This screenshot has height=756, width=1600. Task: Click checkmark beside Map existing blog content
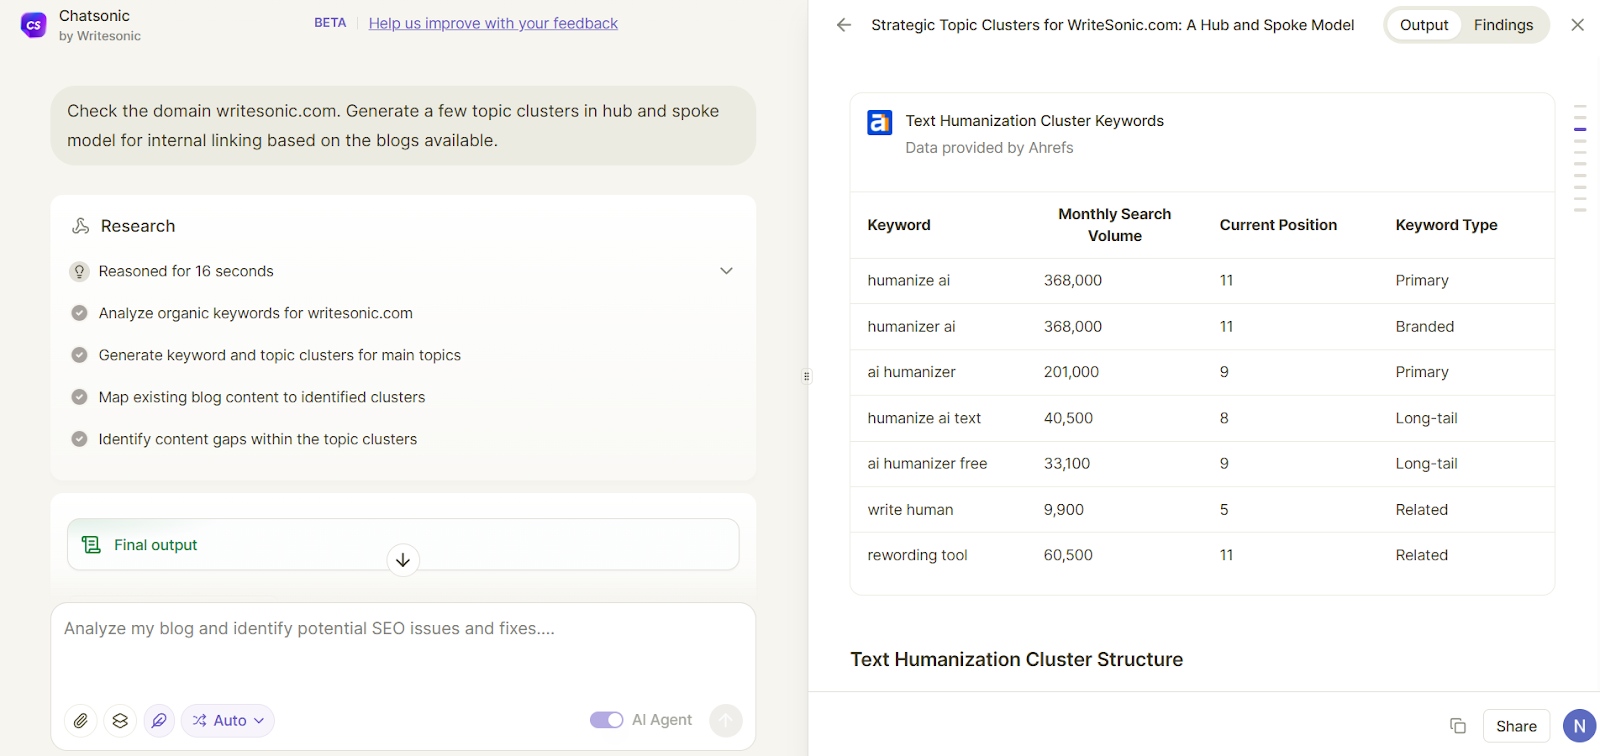click(79, 397)
